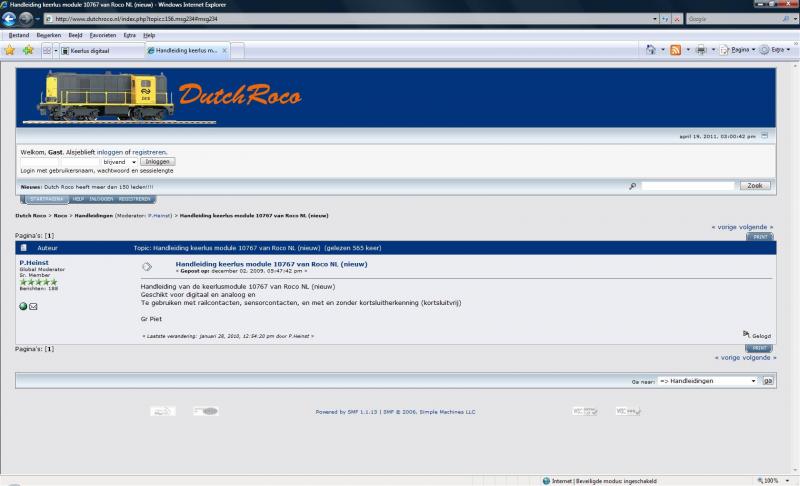The width and height of the screenshot is (800, 486).
Task: Open the Pagina command menu
Action: tap(738, 49)
